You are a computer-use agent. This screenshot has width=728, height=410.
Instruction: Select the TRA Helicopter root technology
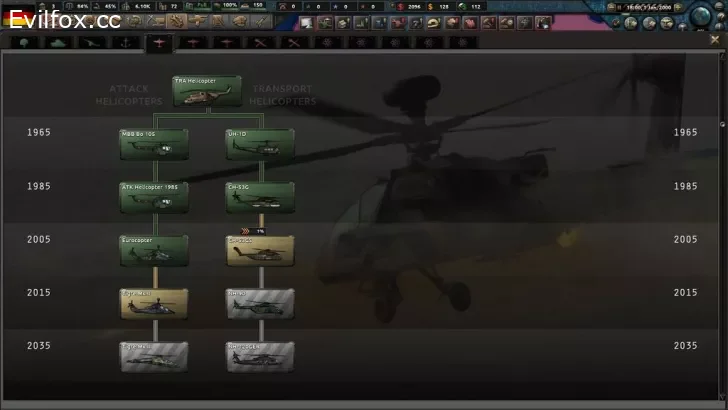(207, 92)
